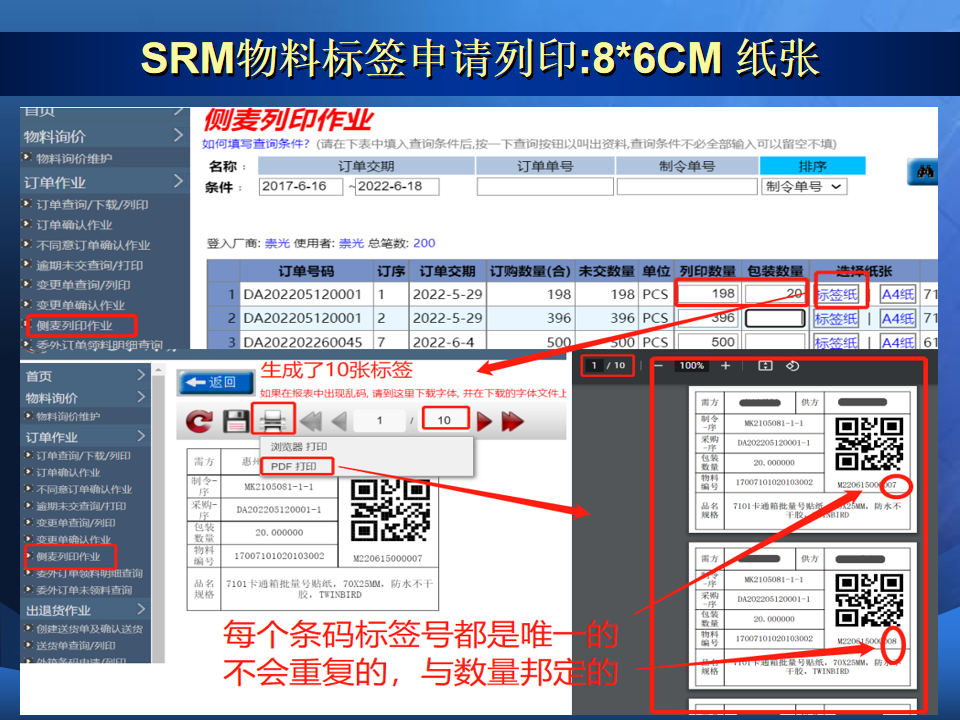Click A4纸 link for order row 3
The image size is (960, 720).
[x=898, y=342]
